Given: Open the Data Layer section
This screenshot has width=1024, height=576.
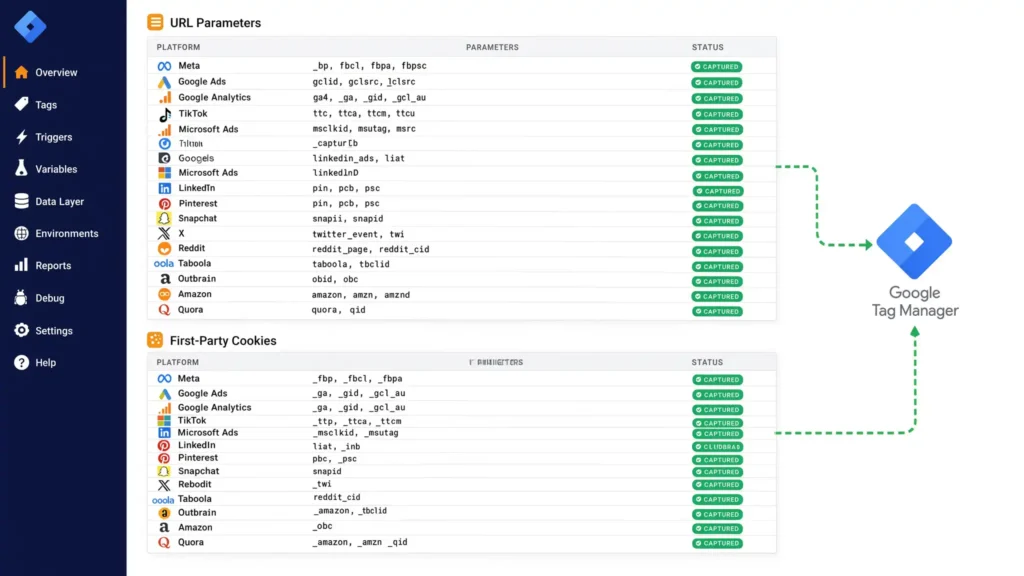Looking at the screenshot, I should point(59,201).
